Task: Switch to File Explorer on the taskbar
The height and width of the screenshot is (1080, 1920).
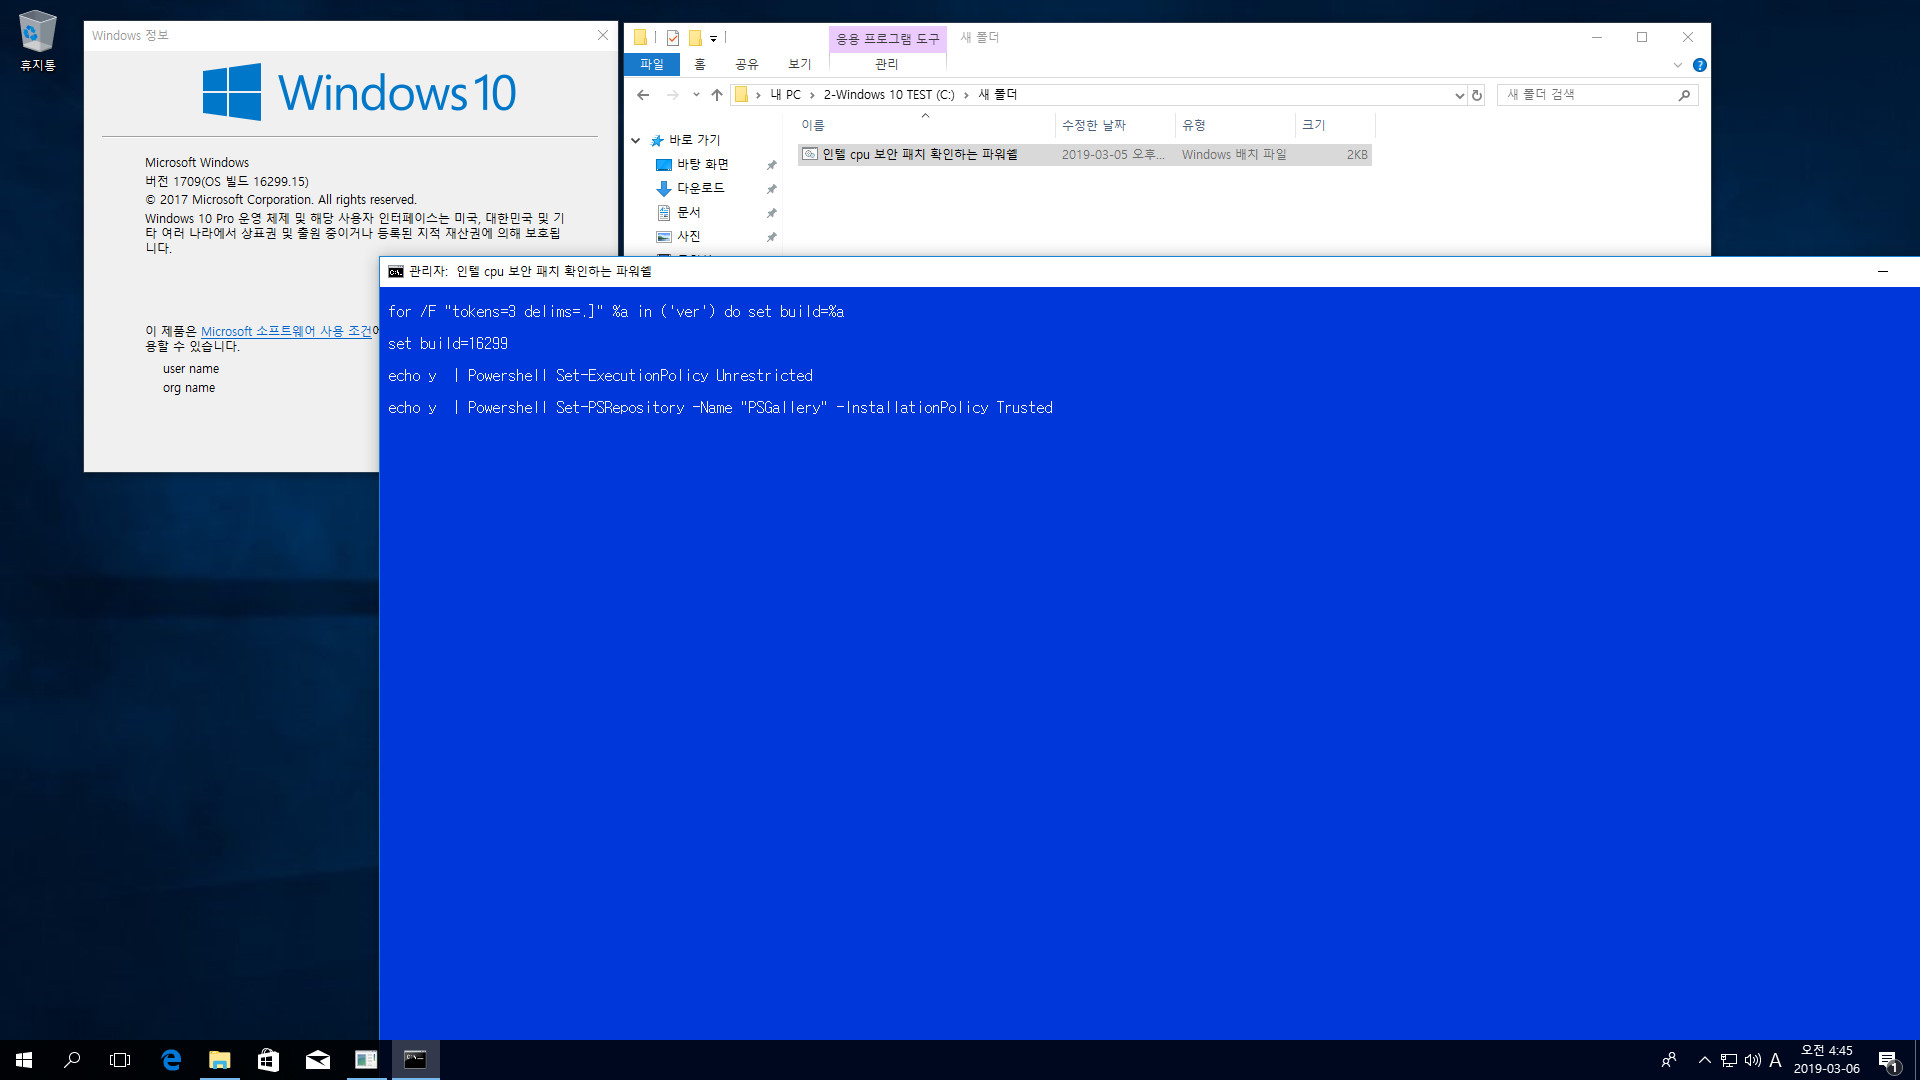Action: (x=219, y=1060)
